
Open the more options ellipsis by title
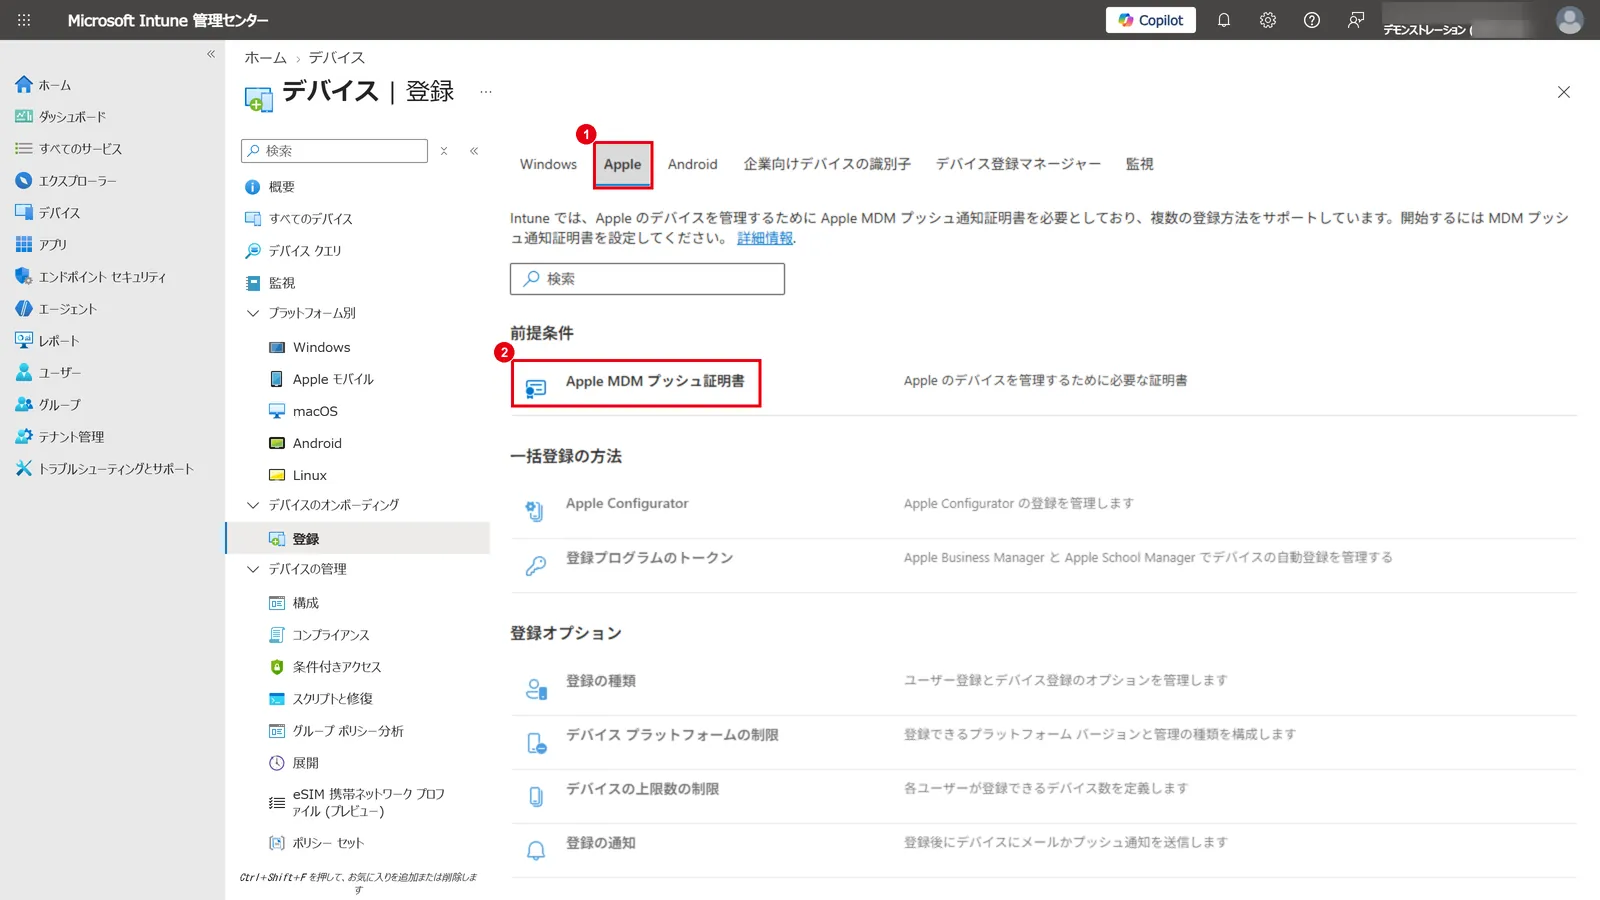(486, 92)
